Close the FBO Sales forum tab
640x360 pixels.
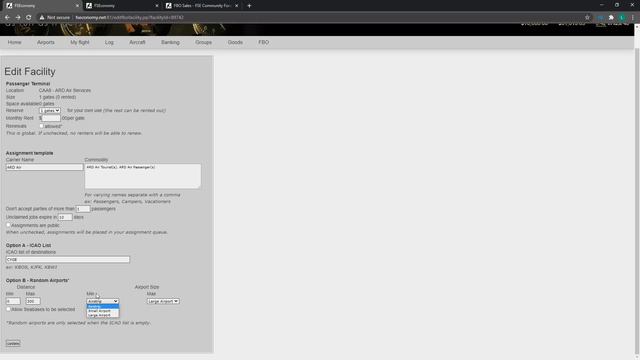tap(236, 6)
